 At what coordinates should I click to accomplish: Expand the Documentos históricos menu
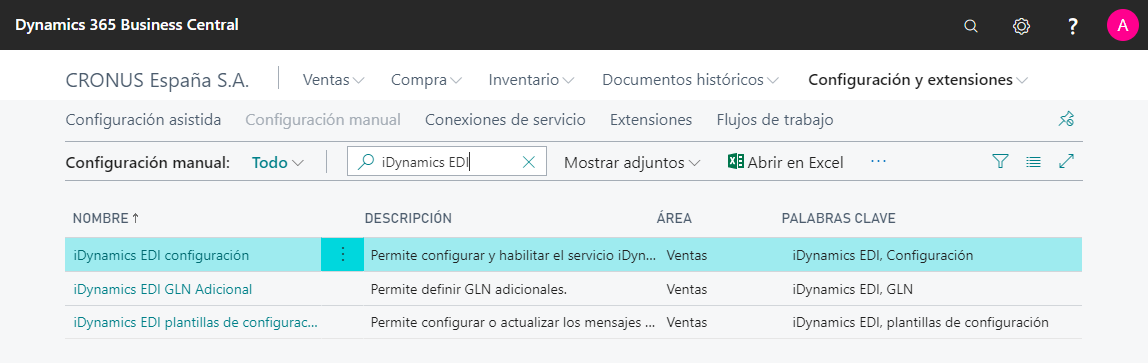click(690, 80)
